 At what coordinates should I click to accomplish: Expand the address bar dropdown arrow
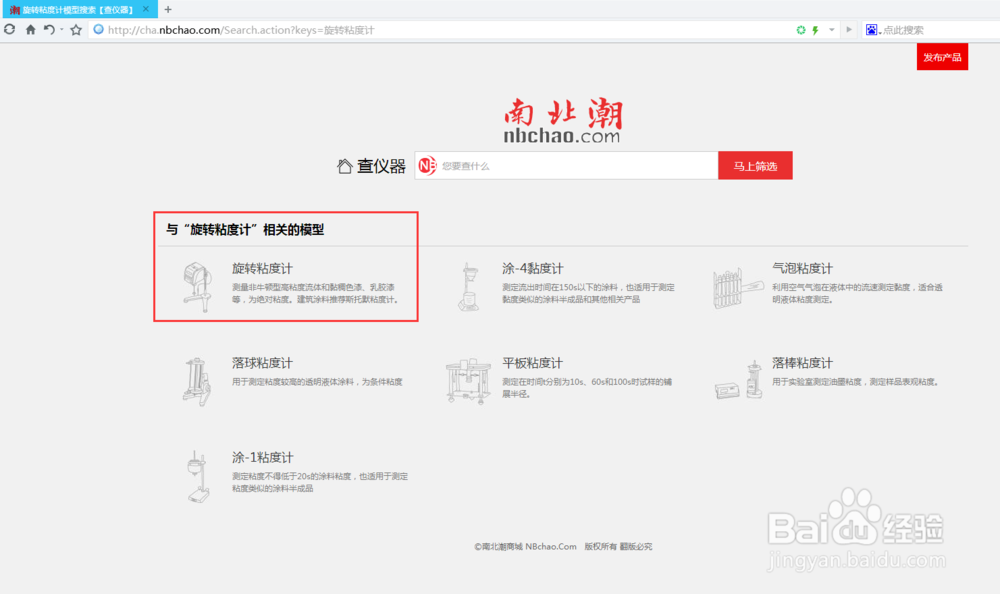click(x=832, y=30)
